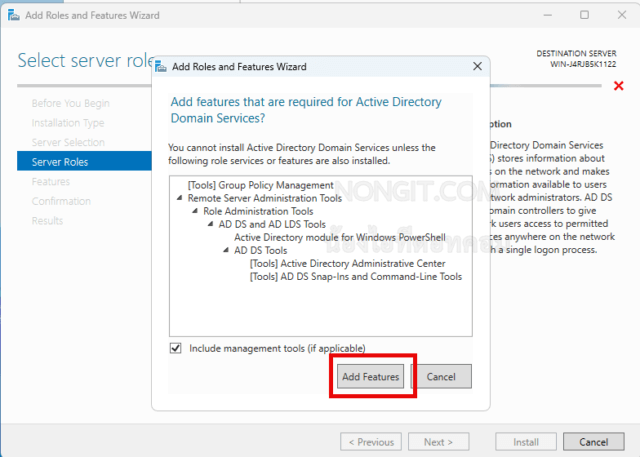
Task: Click the AD DS Tools label
Action: 260,250
